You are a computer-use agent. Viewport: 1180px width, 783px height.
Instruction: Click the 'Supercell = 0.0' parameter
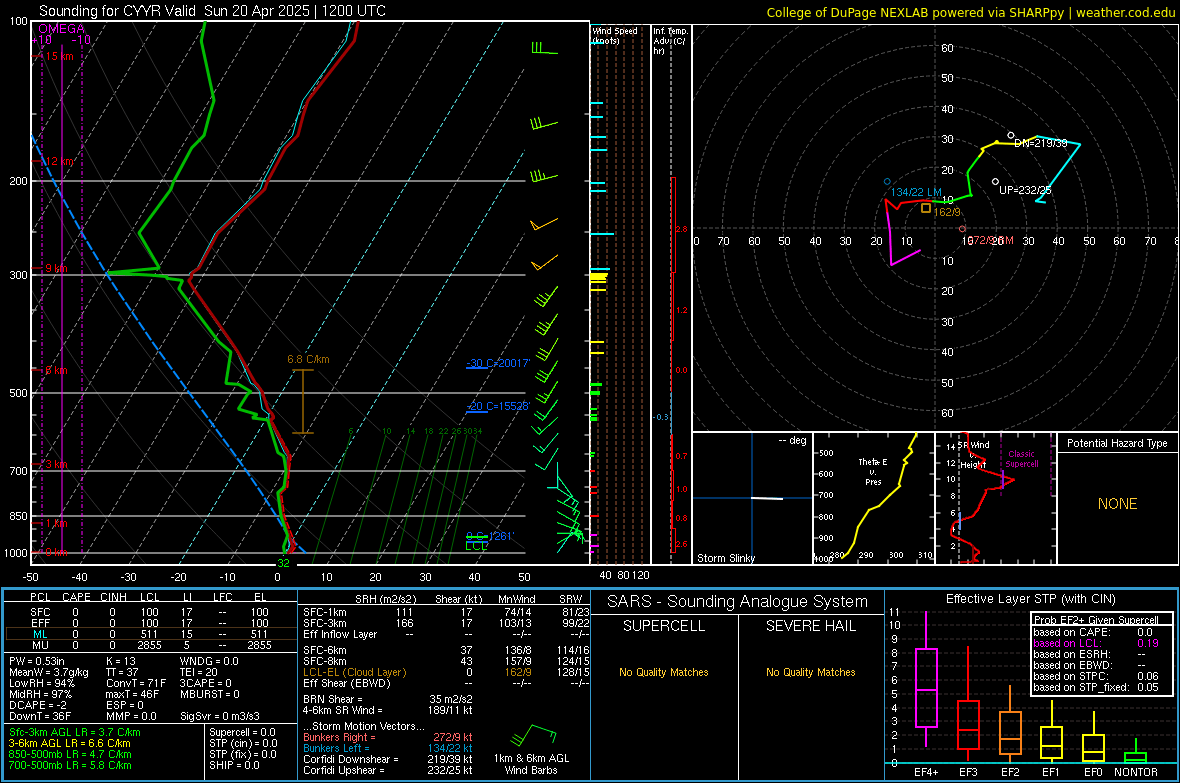(242, 732)
